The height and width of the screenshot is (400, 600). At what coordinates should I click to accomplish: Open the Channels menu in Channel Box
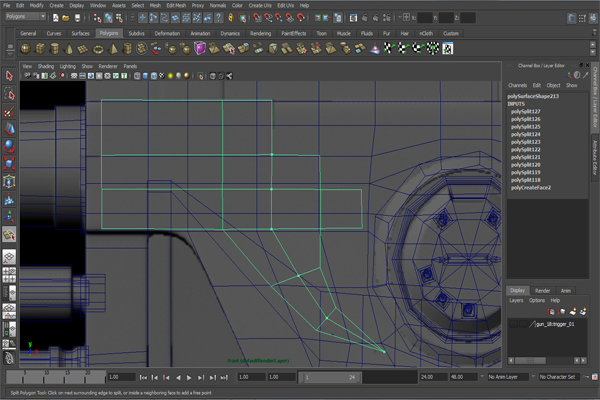(x=517, y=85)
